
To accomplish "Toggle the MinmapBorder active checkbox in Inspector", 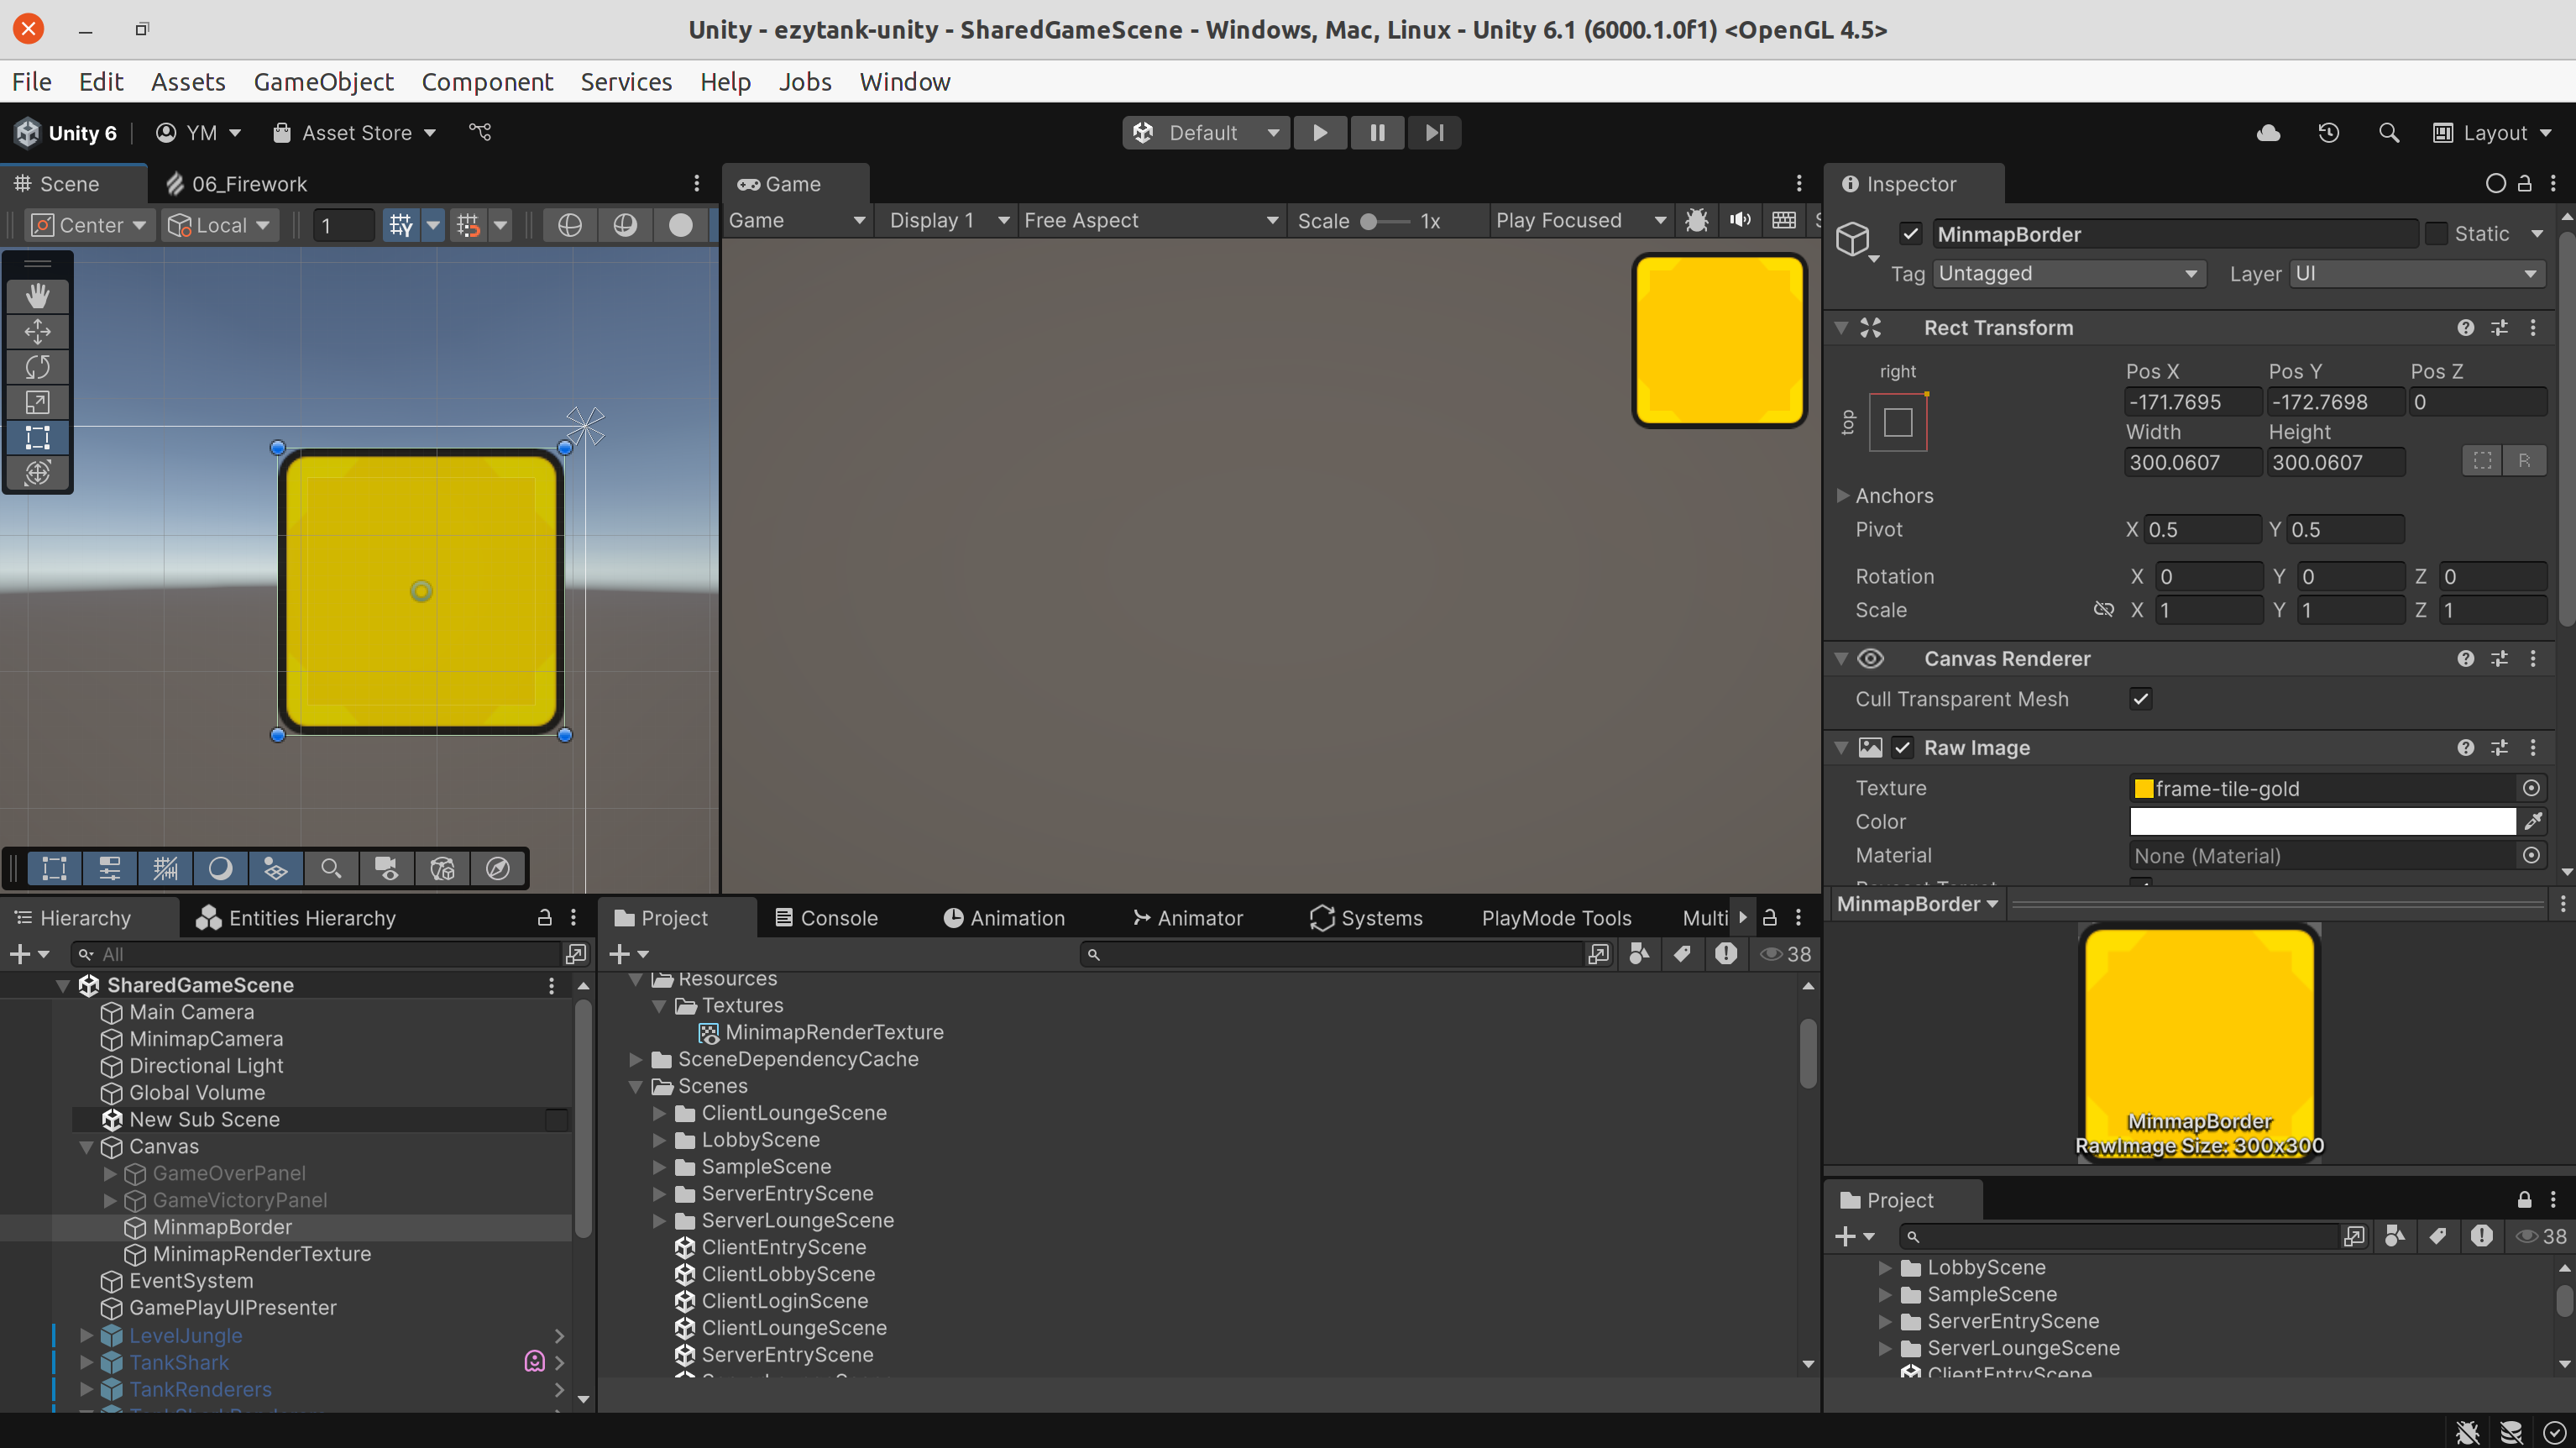I will (x=1911, y=233).
